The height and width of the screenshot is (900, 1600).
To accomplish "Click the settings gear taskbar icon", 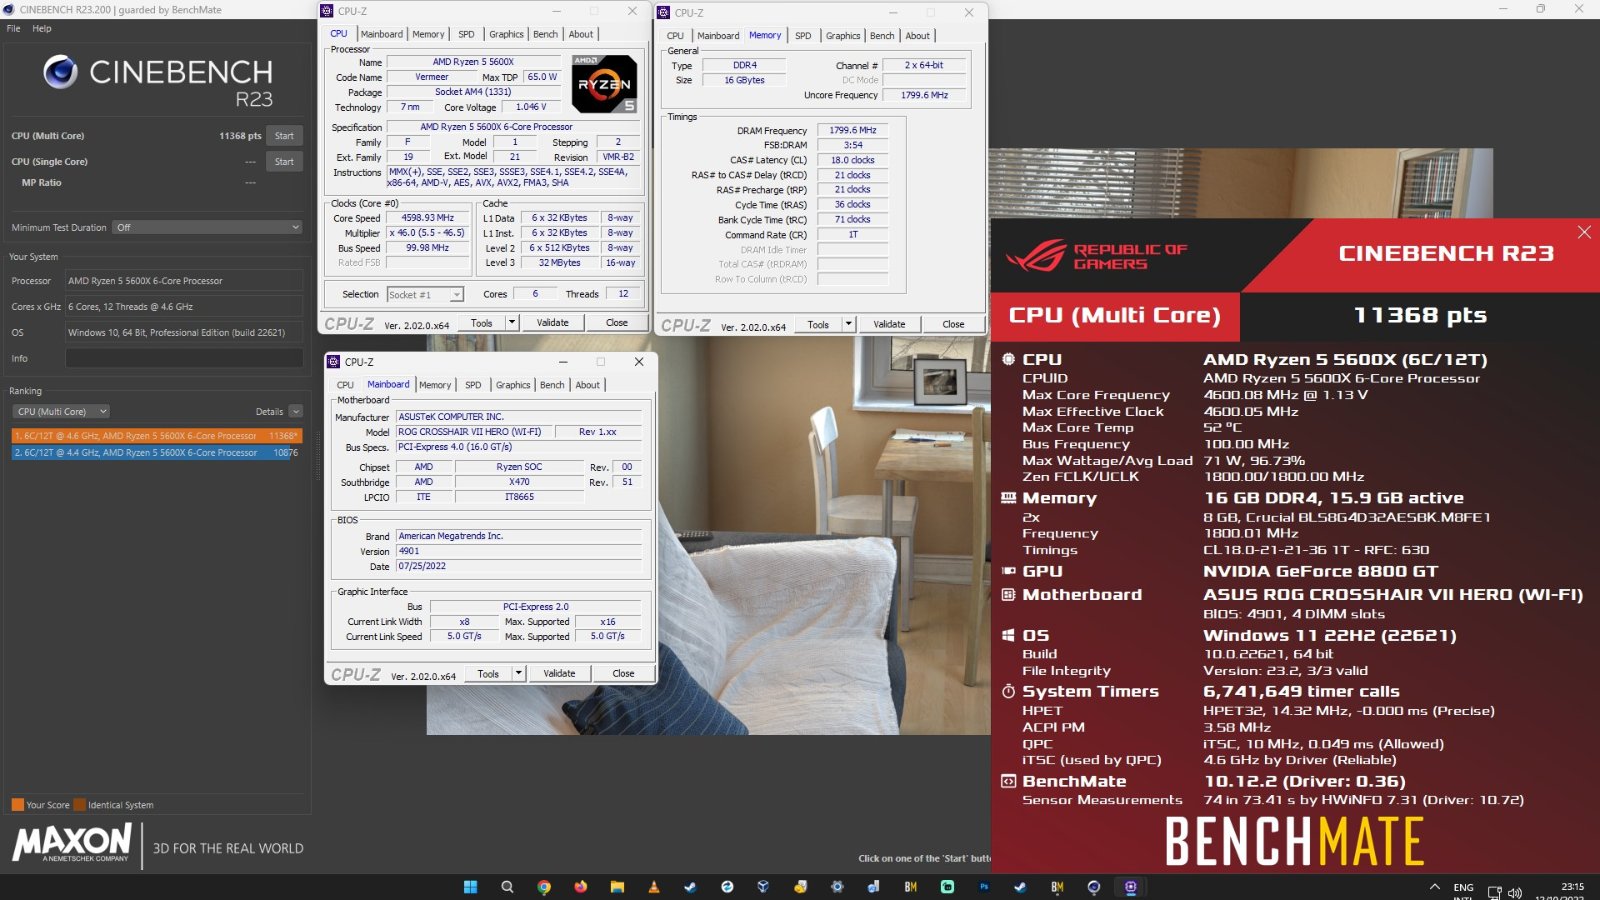I will [x=837, y=887].
